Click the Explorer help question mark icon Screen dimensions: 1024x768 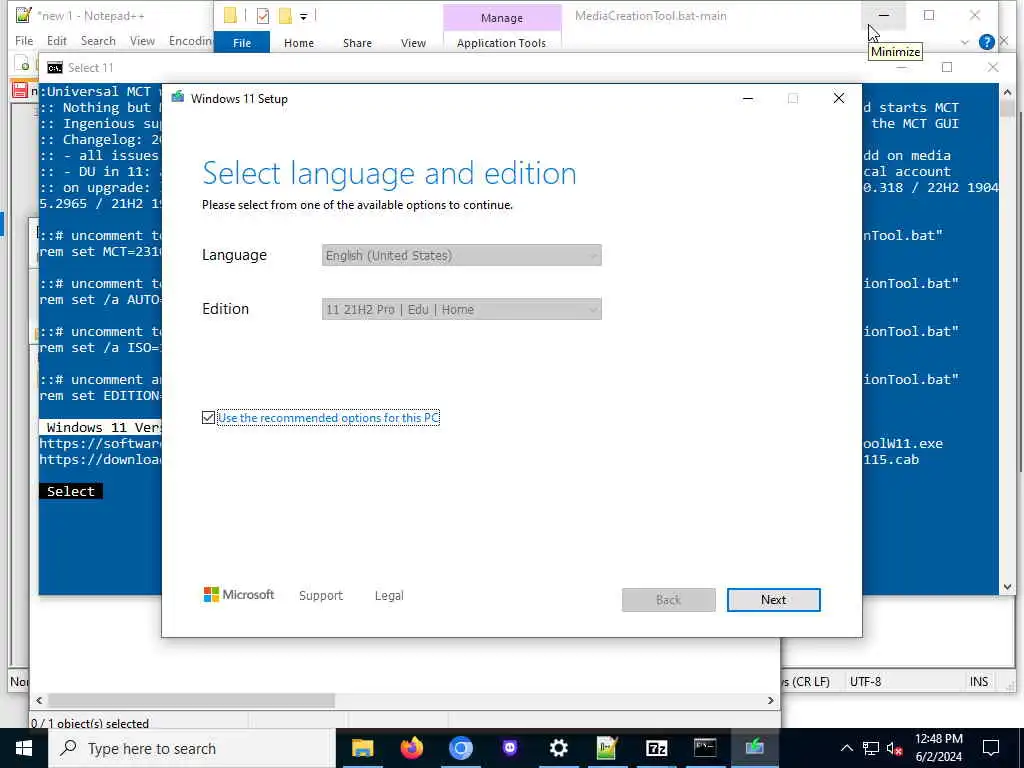click(x=986, y=42)
